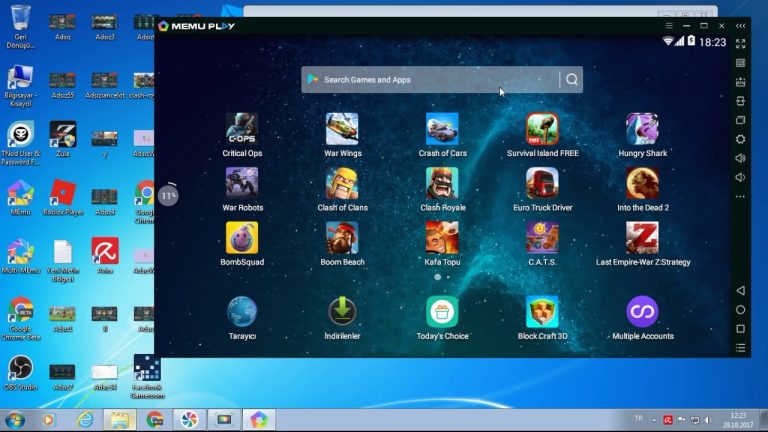Open İndirilenler downloads app
The image size is (768, 432).
click(x=342, y=312)
